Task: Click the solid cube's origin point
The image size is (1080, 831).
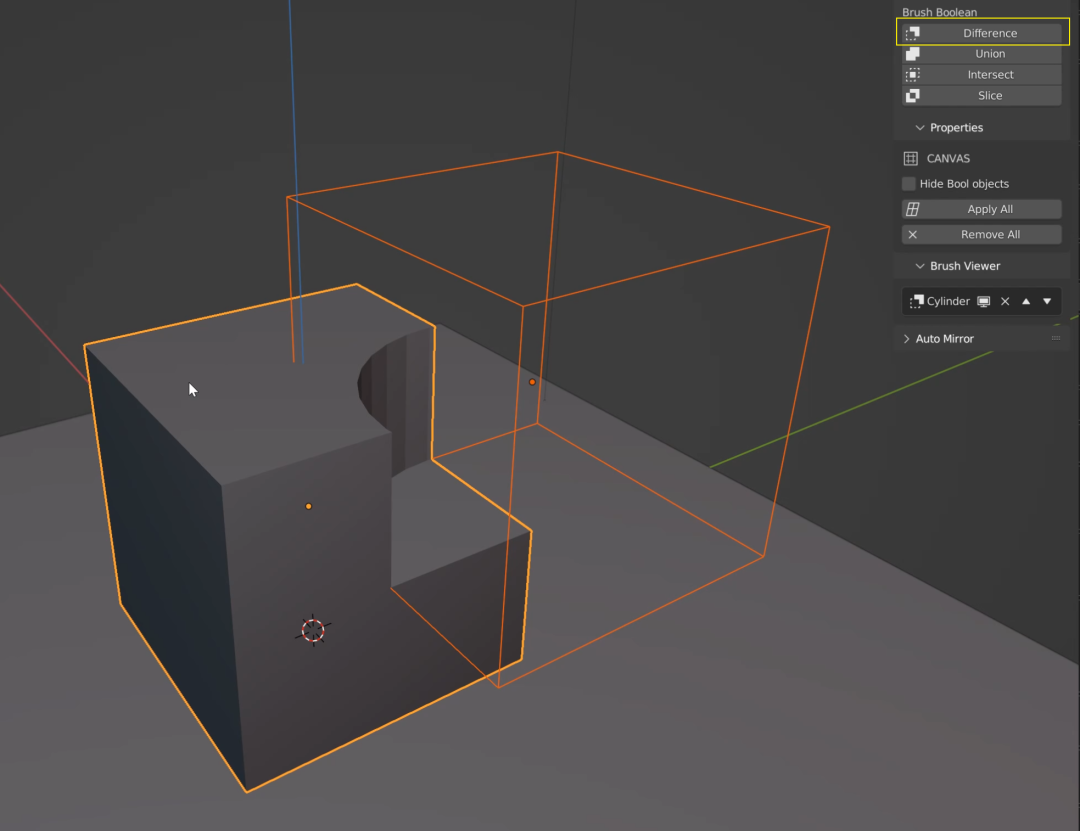Action: click(309, 506)
